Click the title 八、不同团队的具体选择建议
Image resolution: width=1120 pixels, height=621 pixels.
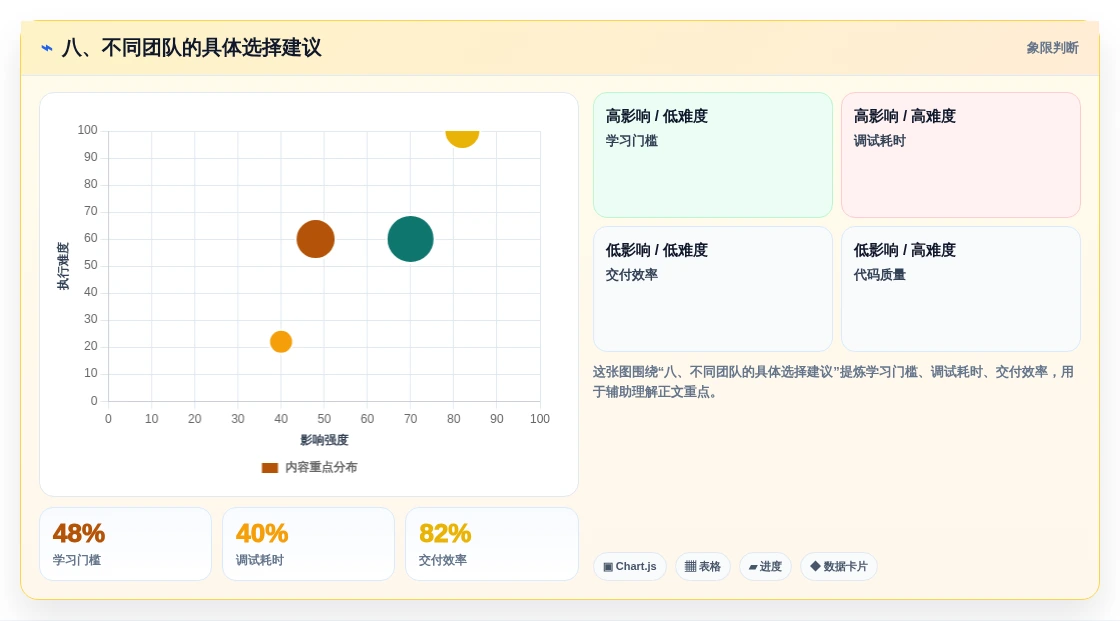coord(191,48)
